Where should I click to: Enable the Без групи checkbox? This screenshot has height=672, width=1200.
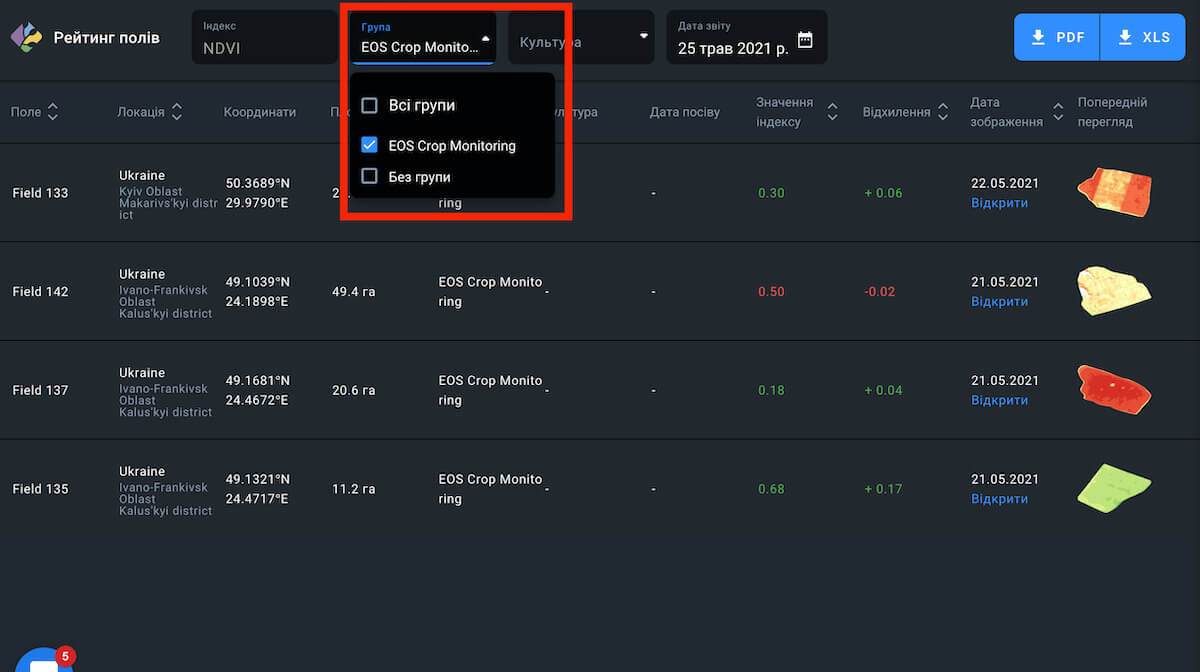coord(369,176)
